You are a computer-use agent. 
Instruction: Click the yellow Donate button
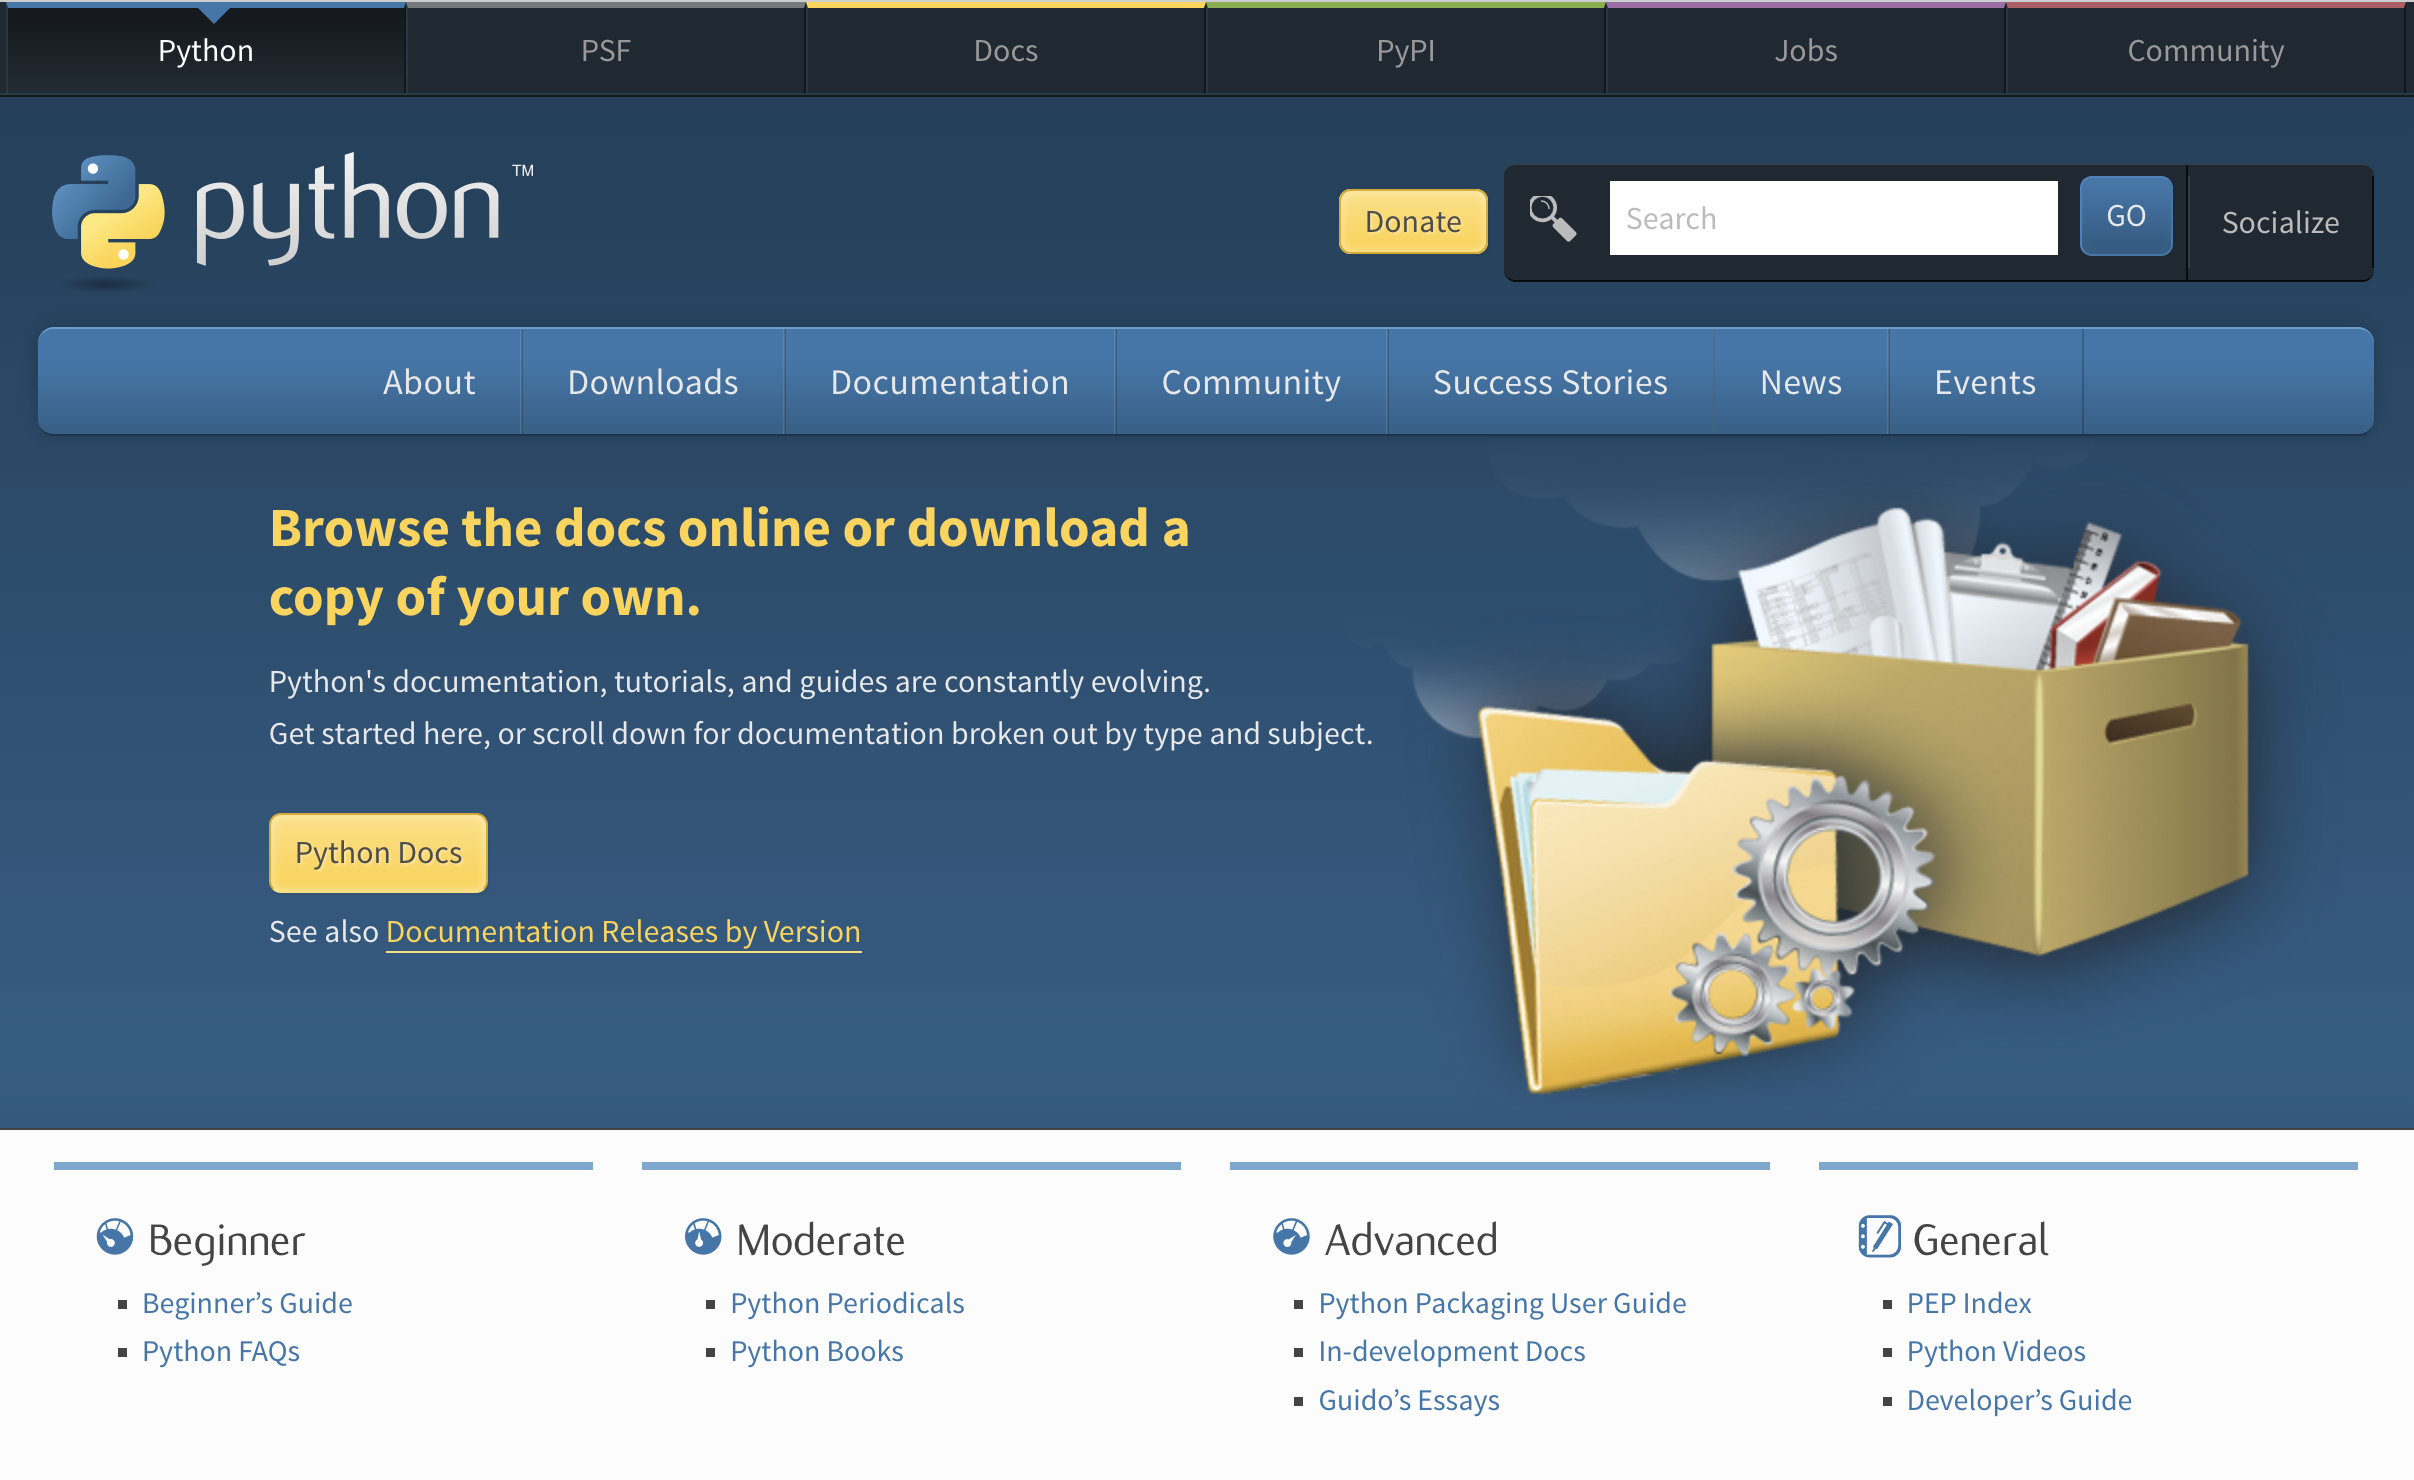[x=1413, y=221]
